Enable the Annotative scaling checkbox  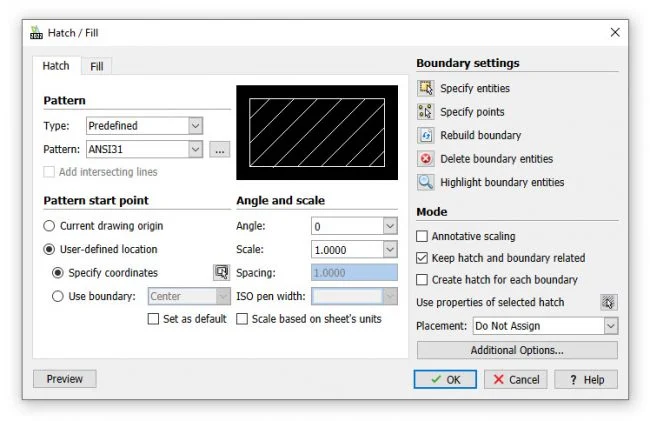422,236
